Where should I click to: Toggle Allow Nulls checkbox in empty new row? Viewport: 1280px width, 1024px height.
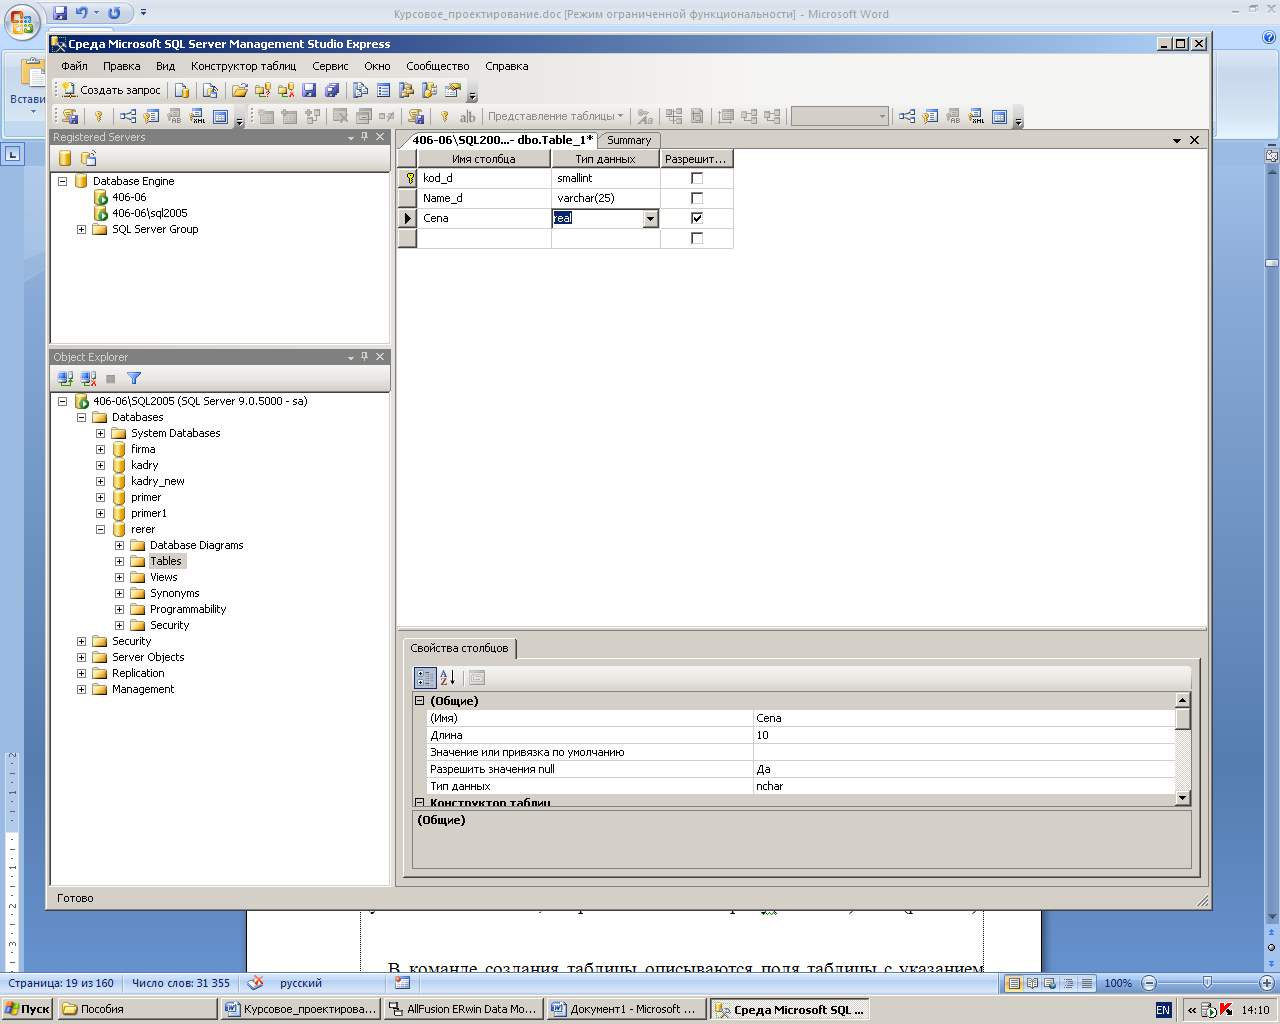(x=697, y=238)
